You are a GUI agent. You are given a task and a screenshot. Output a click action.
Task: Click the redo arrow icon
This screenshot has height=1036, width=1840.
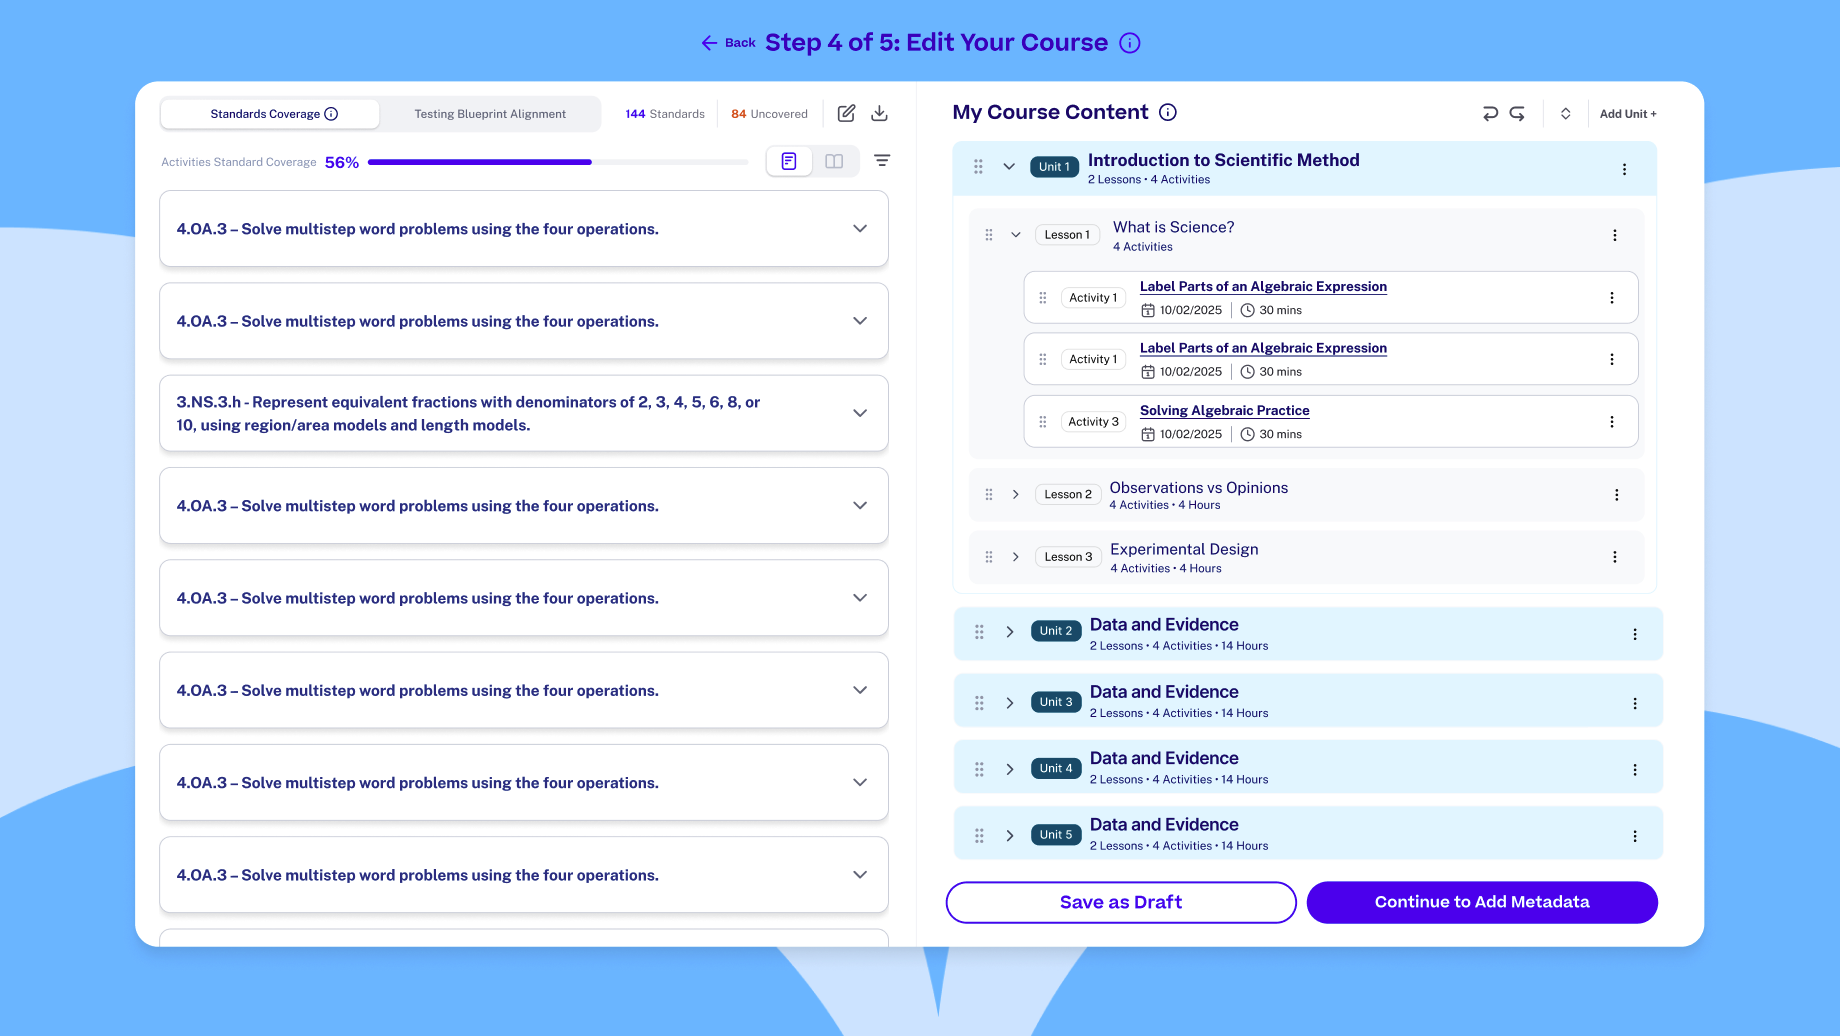(x=1517, y=114)
